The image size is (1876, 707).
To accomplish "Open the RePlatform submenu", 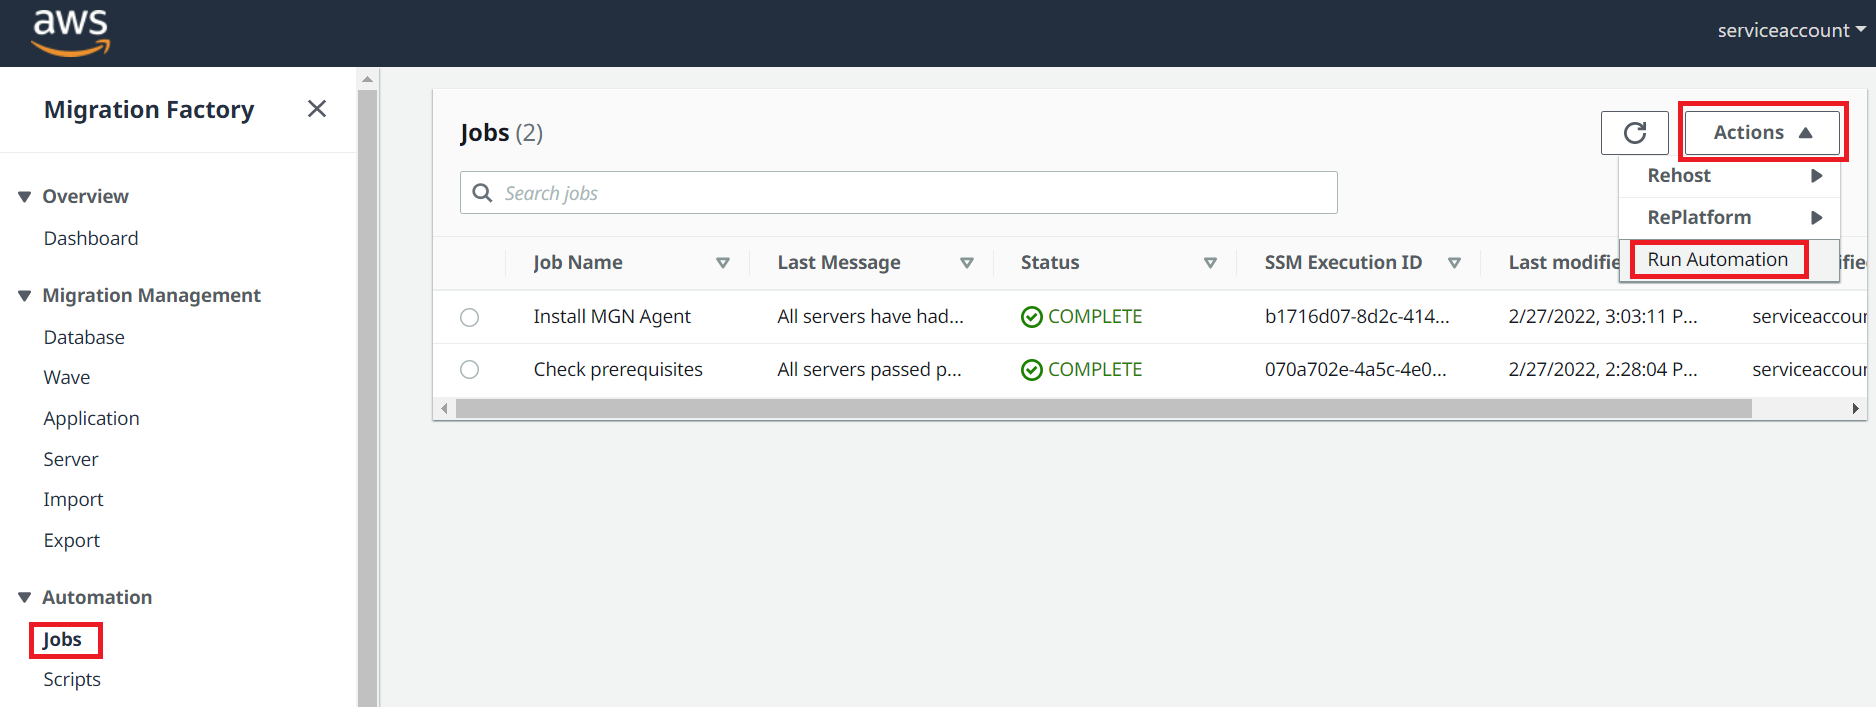I will pyautogui.click(x=1730, y=218).
